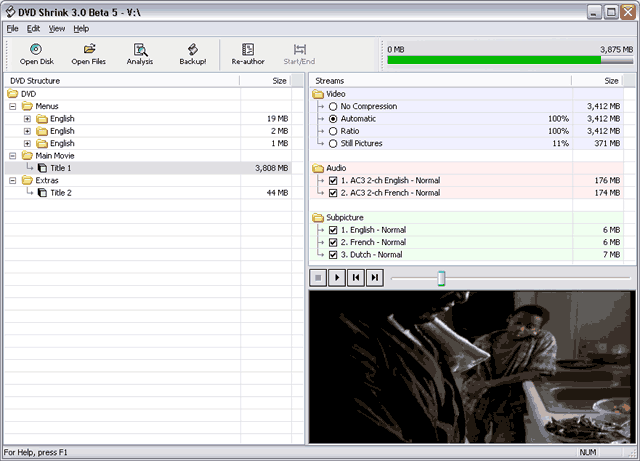Click the 19 MB English menu folder icon

click(x=42, y=119)
